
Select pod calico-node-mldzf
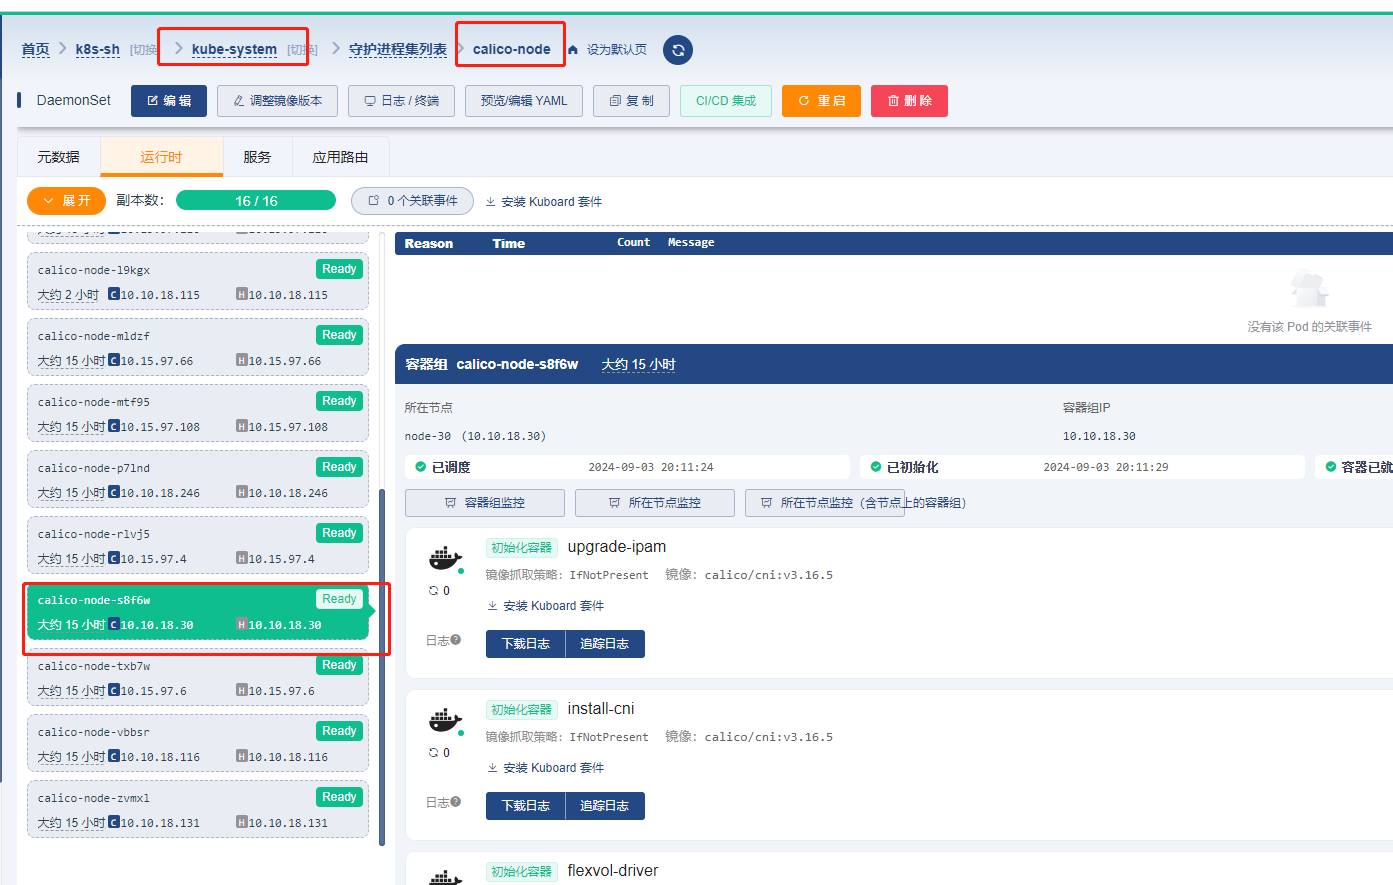point(198,348)
